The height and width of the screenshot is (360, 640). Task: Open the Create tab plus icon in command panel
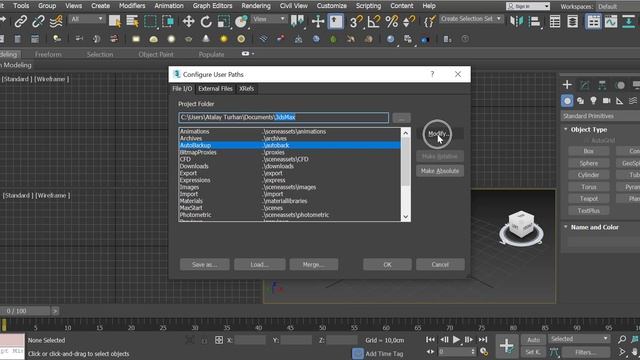[567, 85]
